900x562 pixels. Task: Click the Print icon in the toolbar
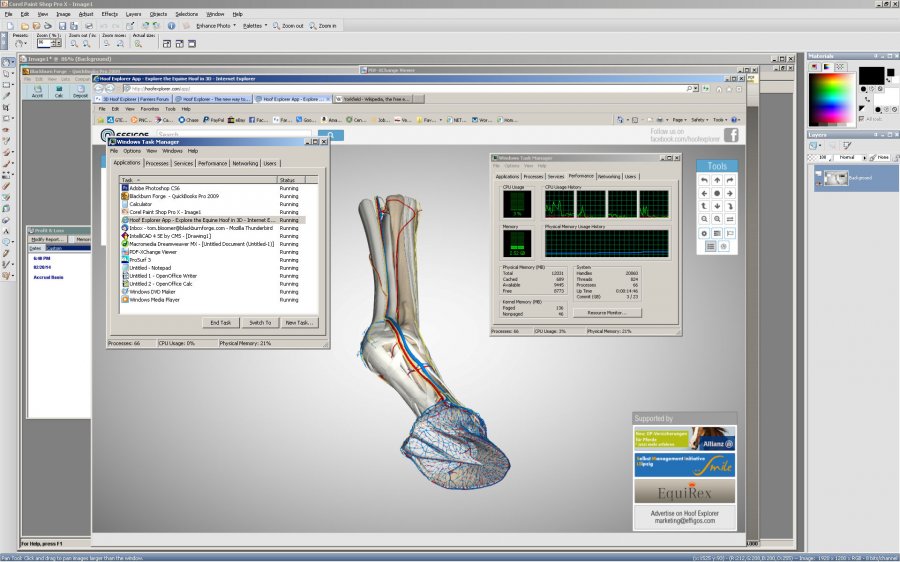coord(88,26)
